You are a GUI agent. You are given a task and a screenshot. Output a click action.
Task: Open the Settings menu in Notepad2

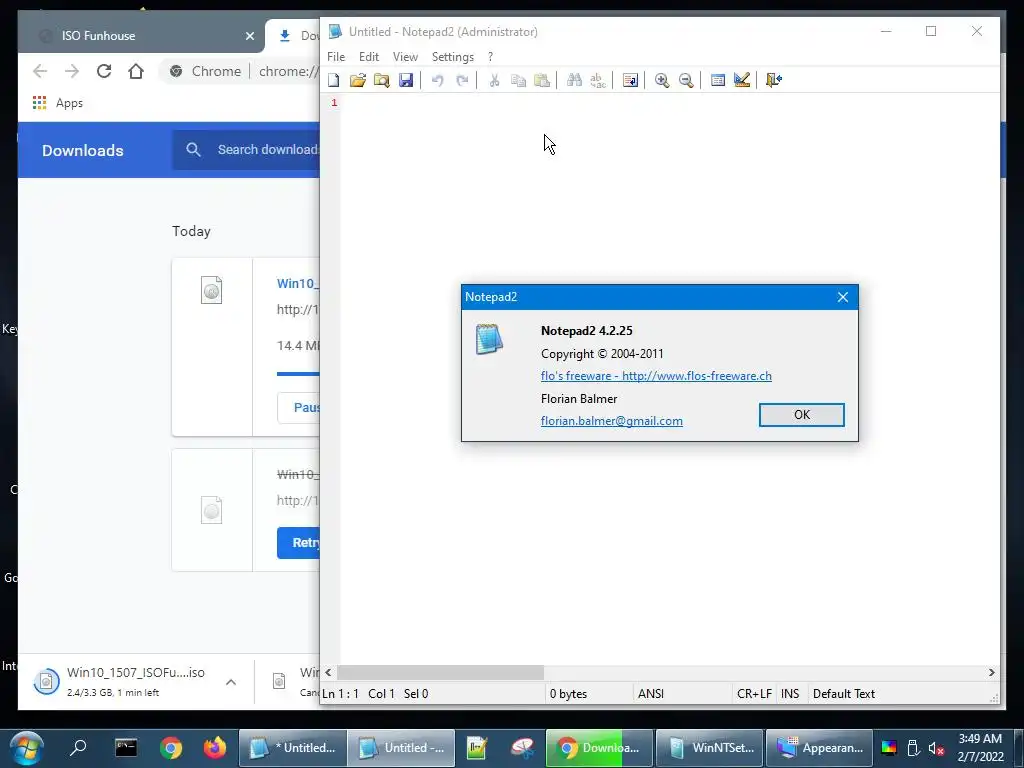pyautogui.click(x=453, y=57)
